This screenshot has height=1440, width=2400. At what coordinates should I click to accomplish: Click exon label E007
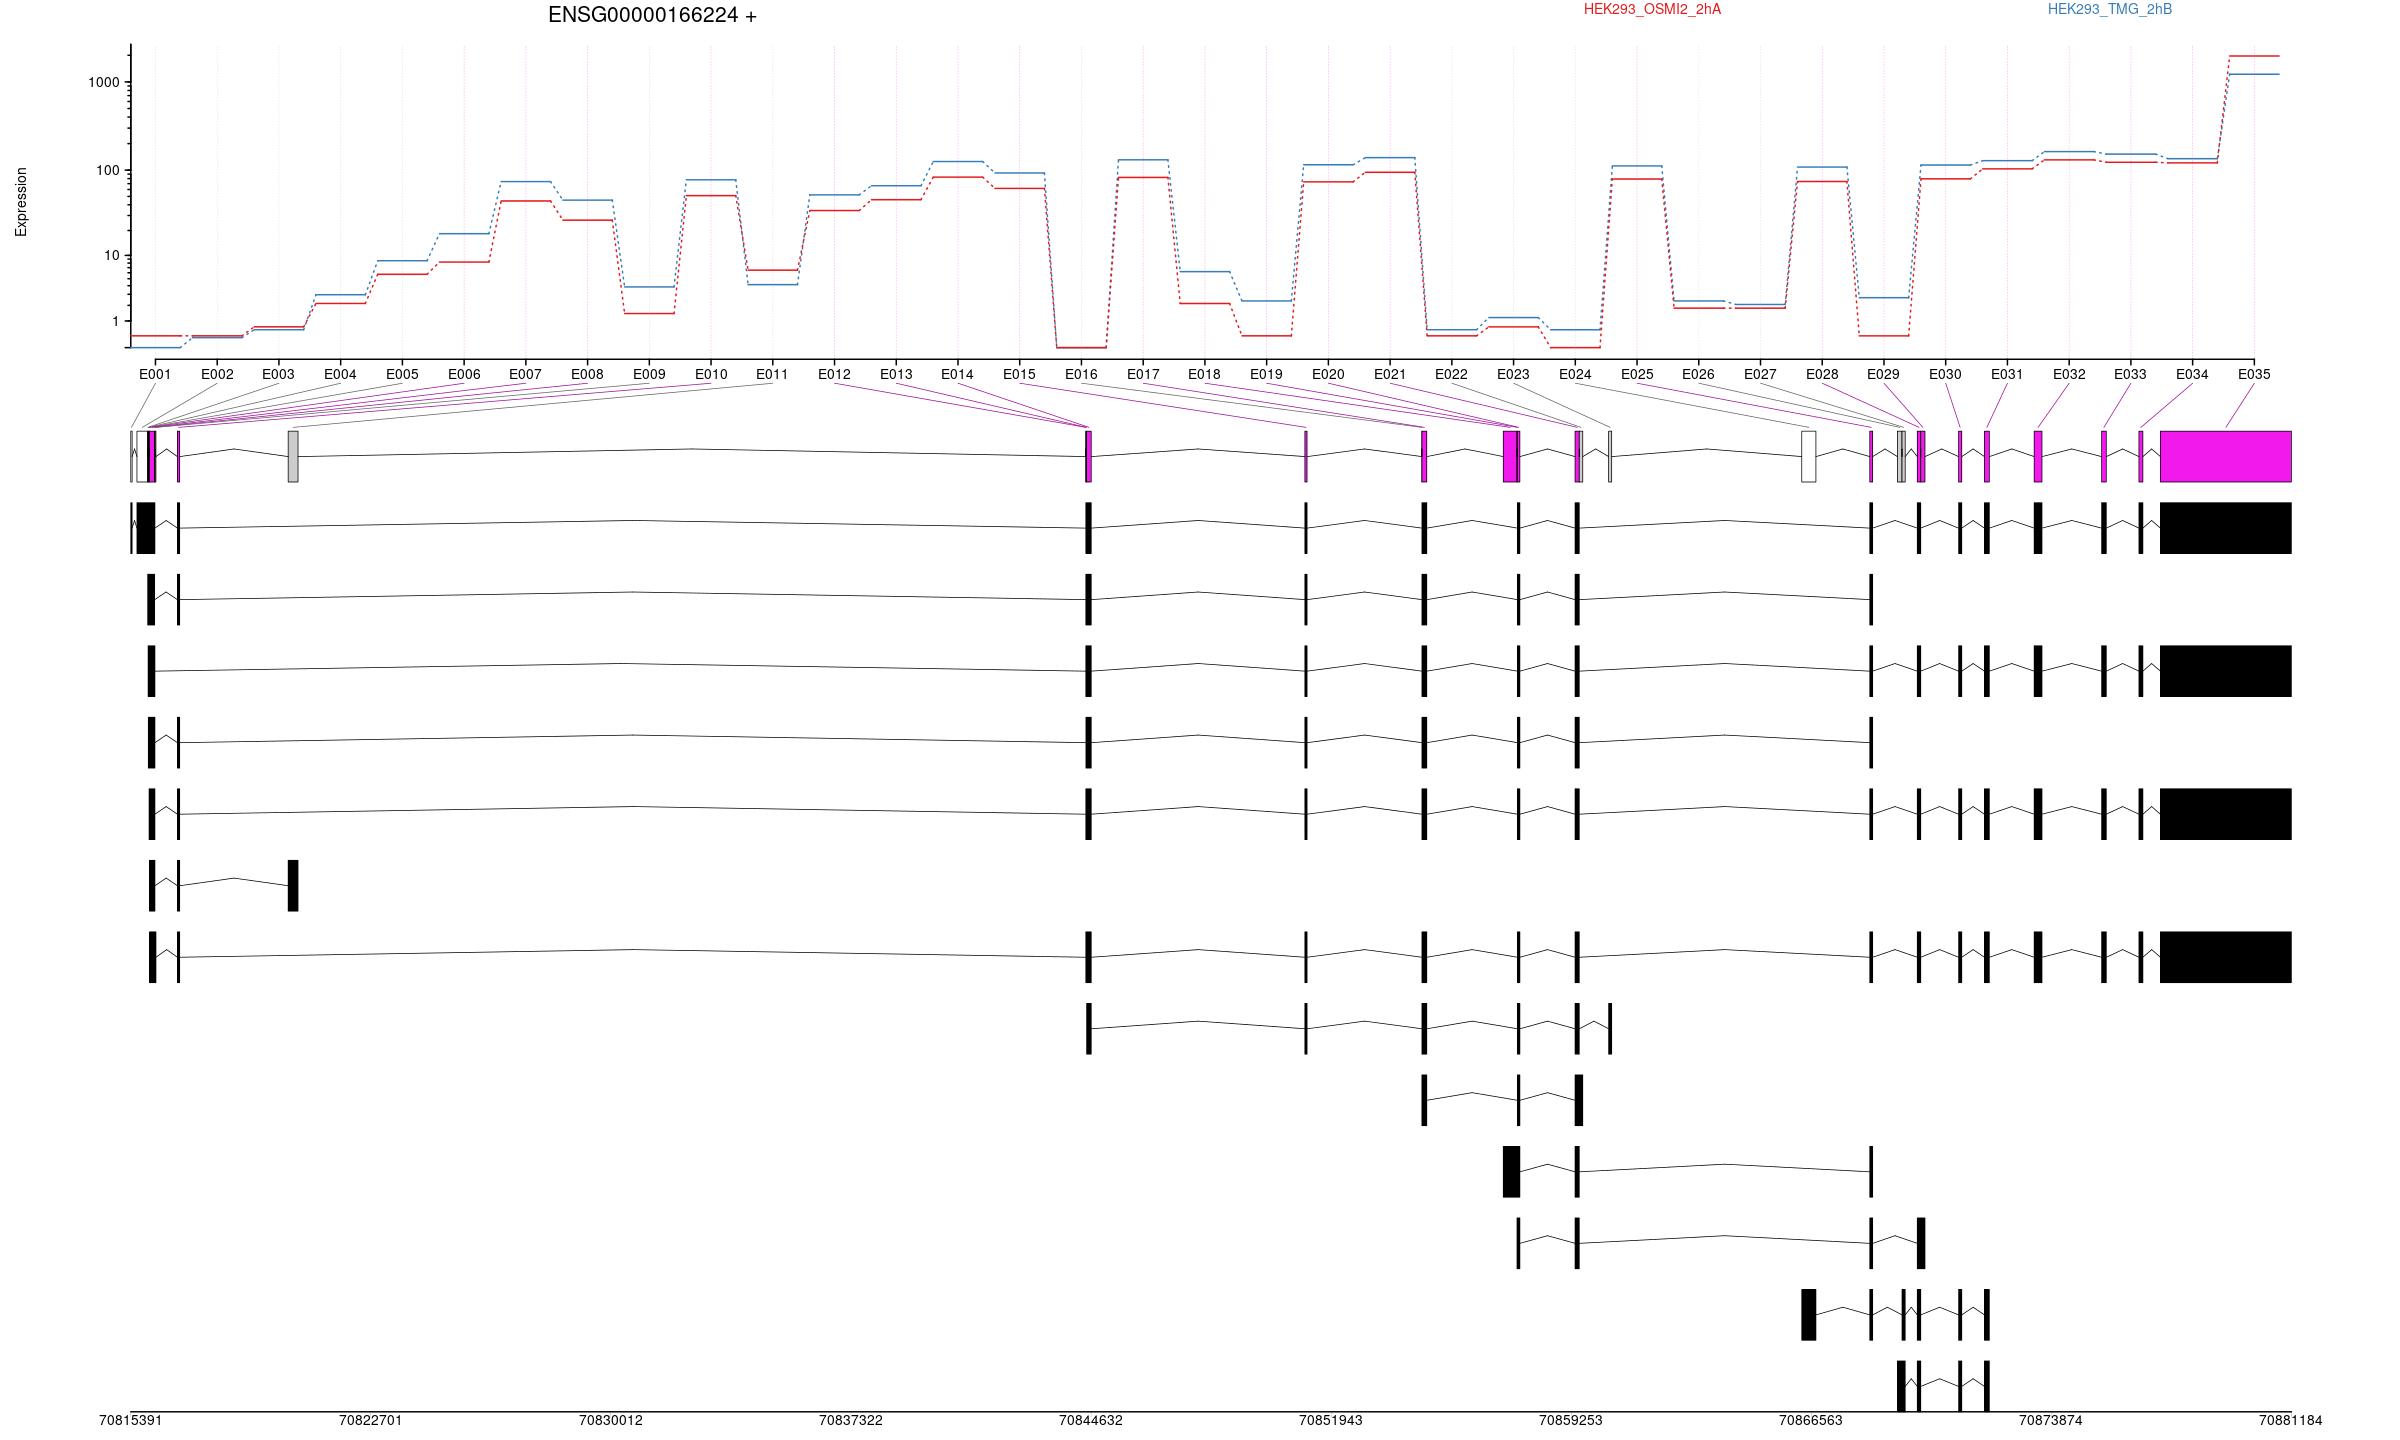click(525, 374)
